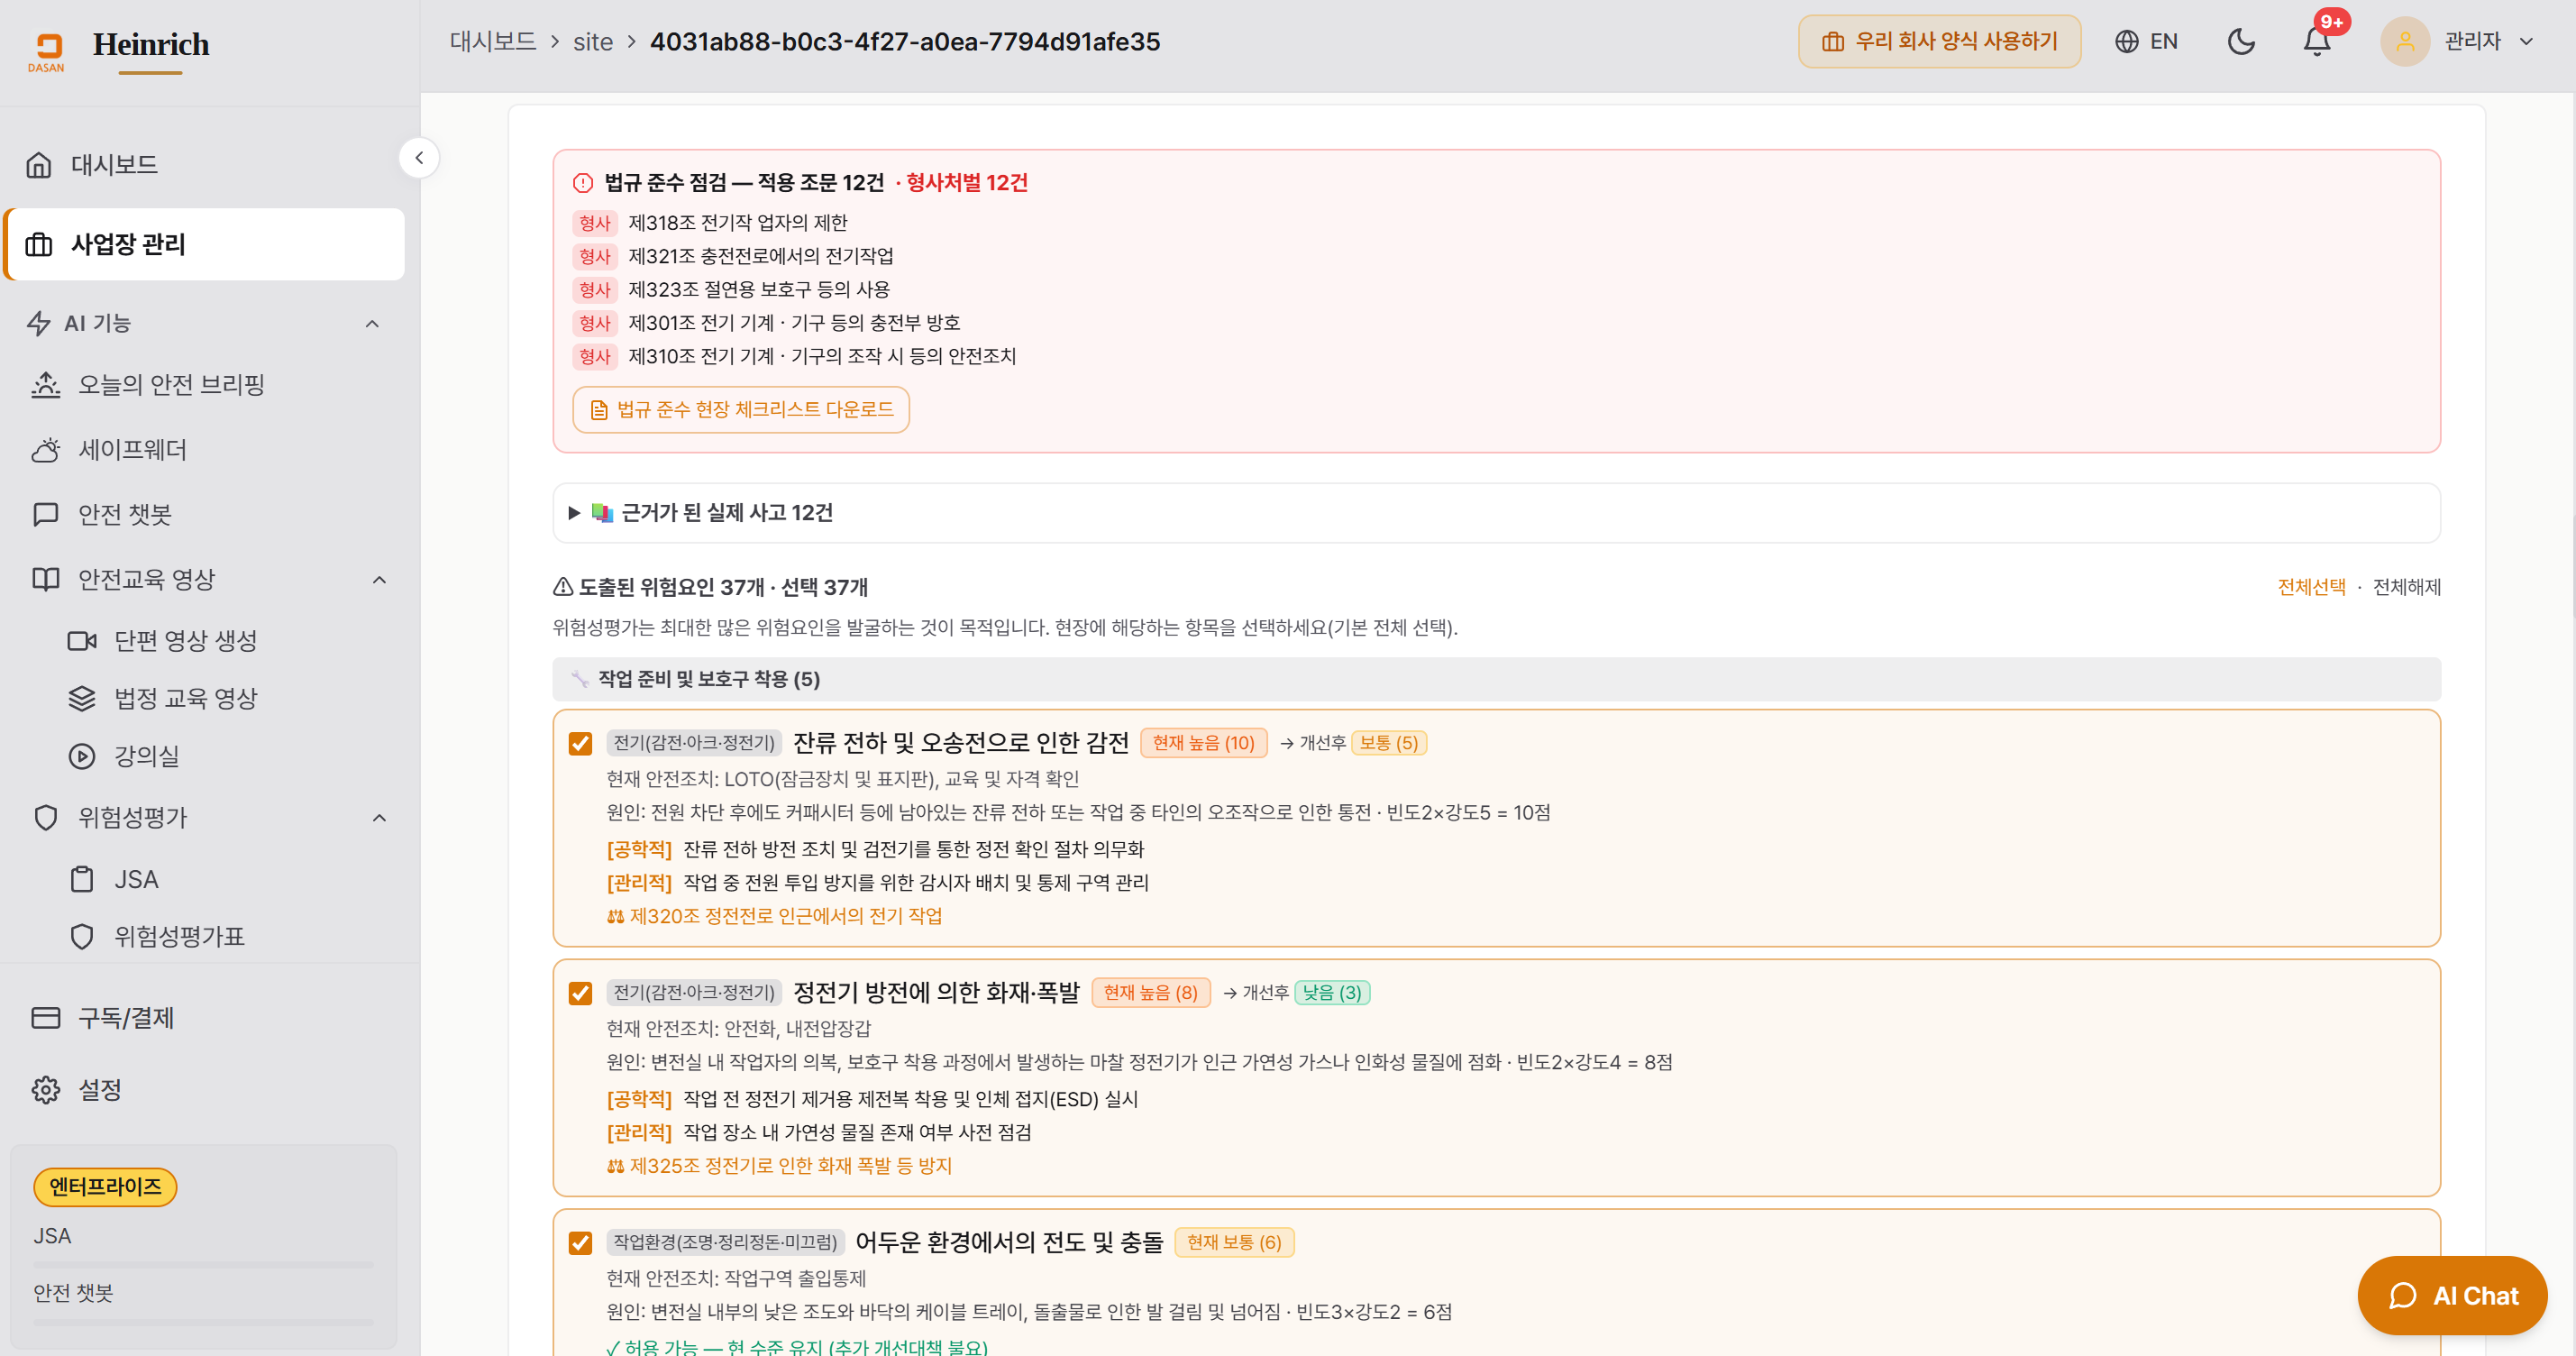Click the 우리 회사 양식 사용하기 button

1939,41
